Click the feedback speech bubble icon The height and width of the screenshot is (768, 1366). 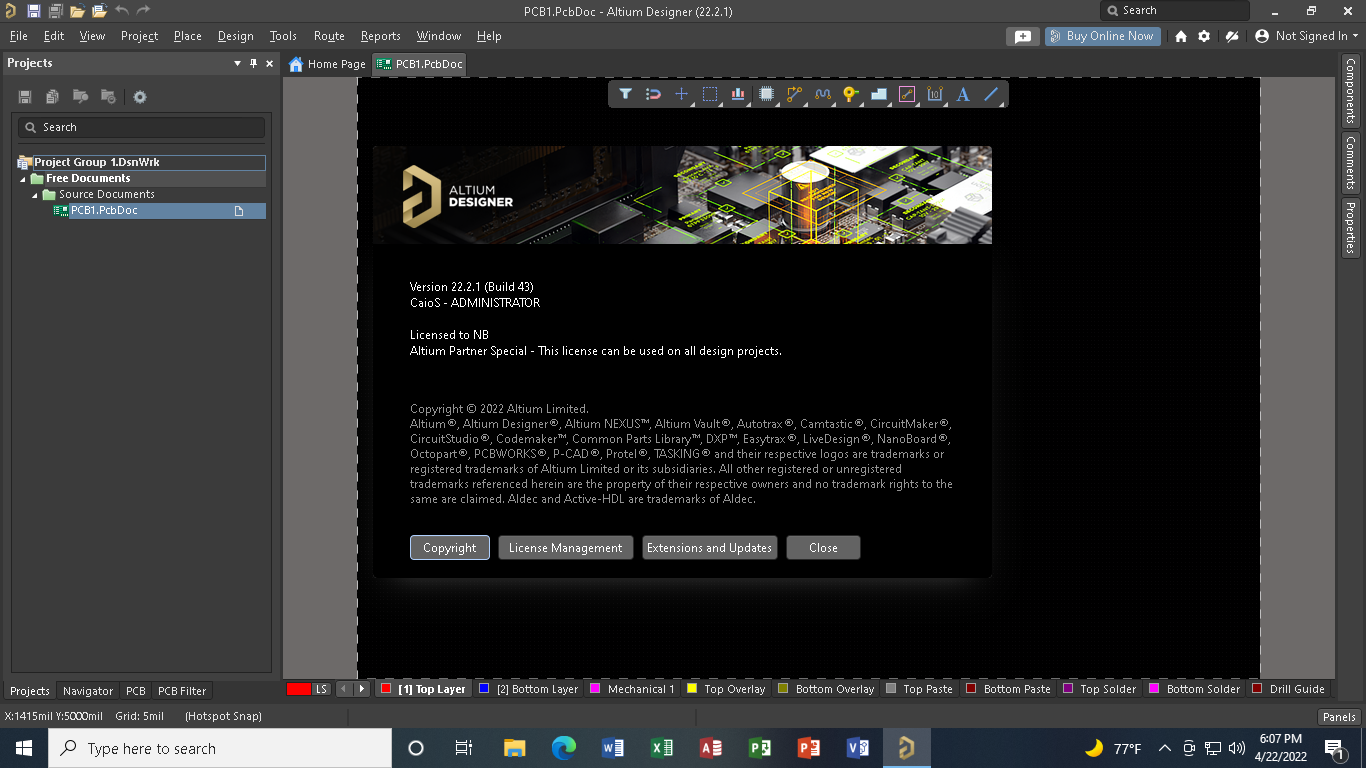1022,36
